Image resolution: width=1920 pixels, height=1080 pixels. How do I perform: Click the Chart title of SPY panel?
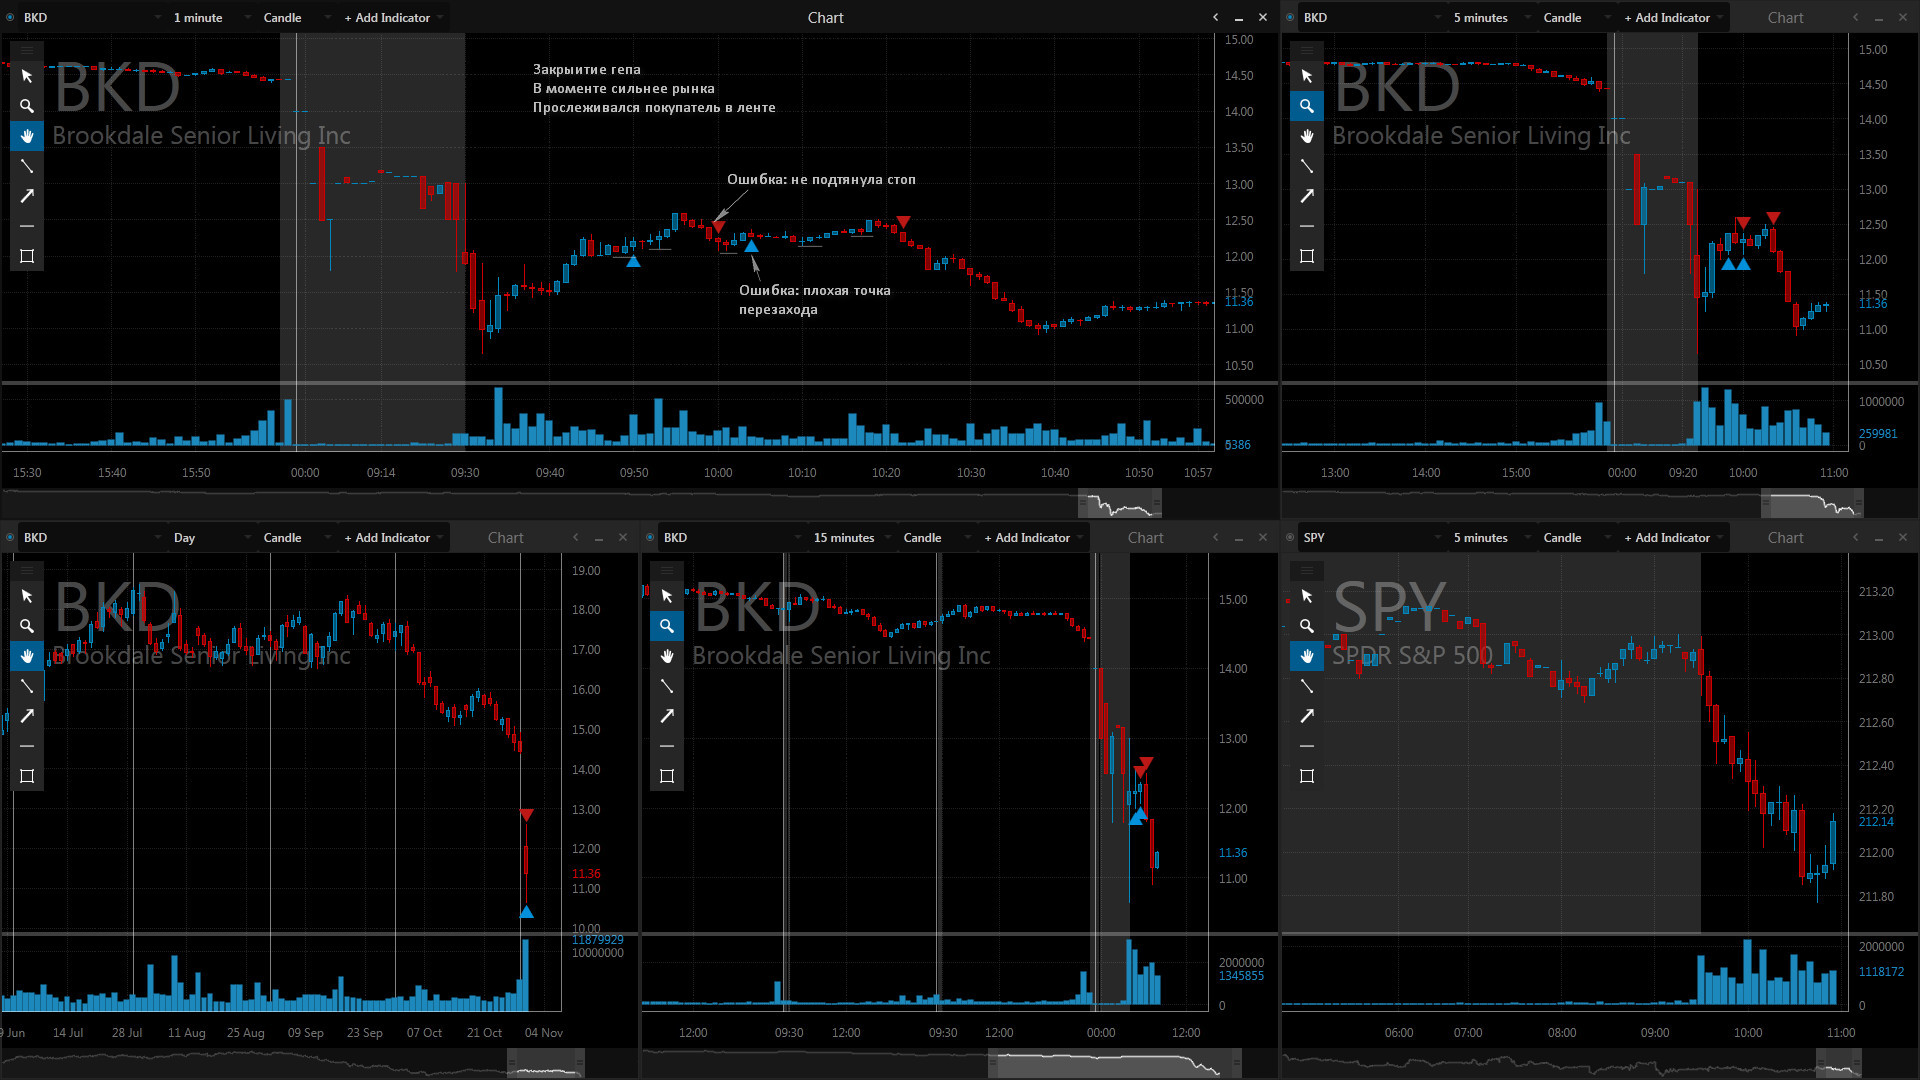coord(1786,538)
